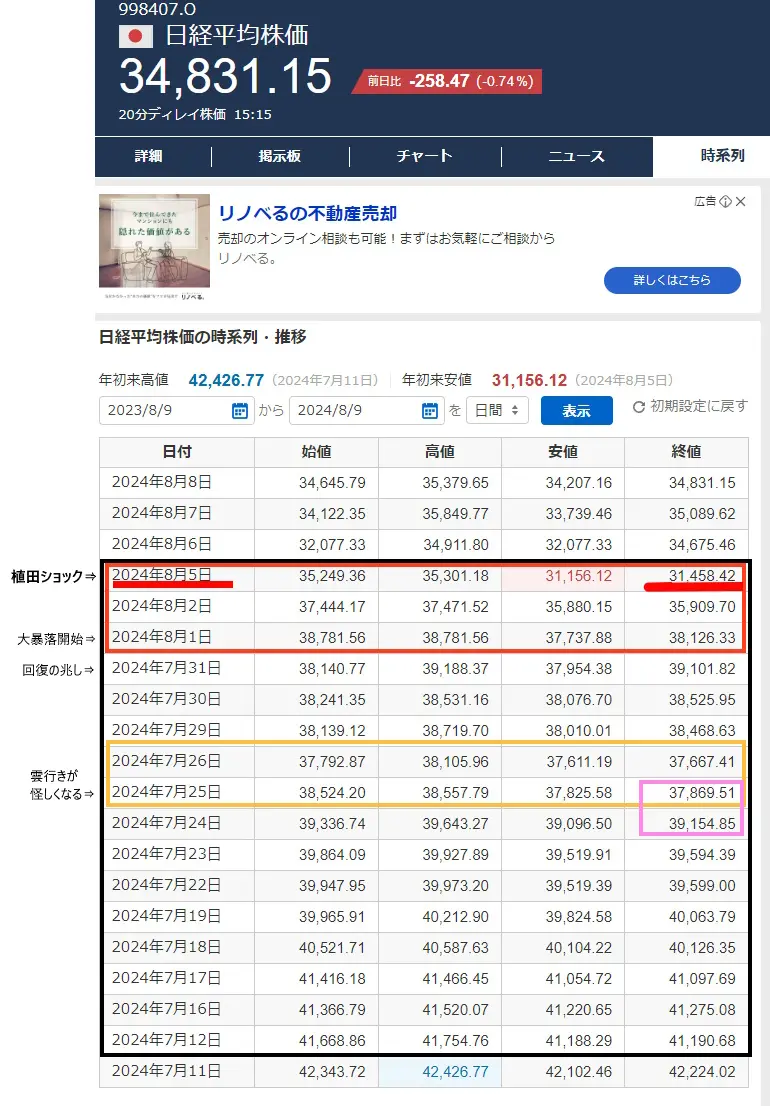Click the start date field showing 2023/8/9
770x1106 pixels.
click(x=165, y=410)
